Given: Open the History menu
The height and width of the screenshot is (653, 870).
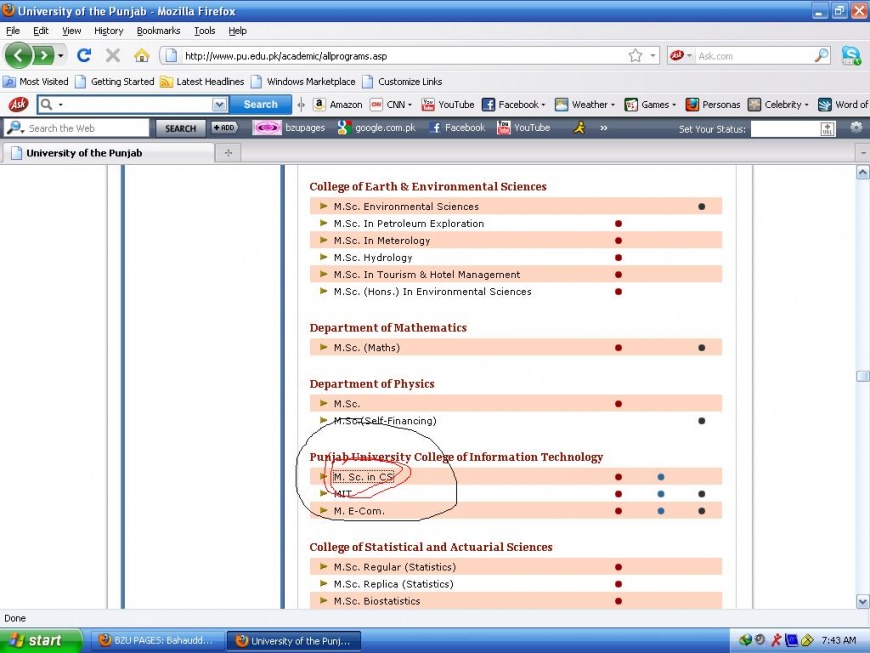Looking at the screenshot, I should coord(108,31).
